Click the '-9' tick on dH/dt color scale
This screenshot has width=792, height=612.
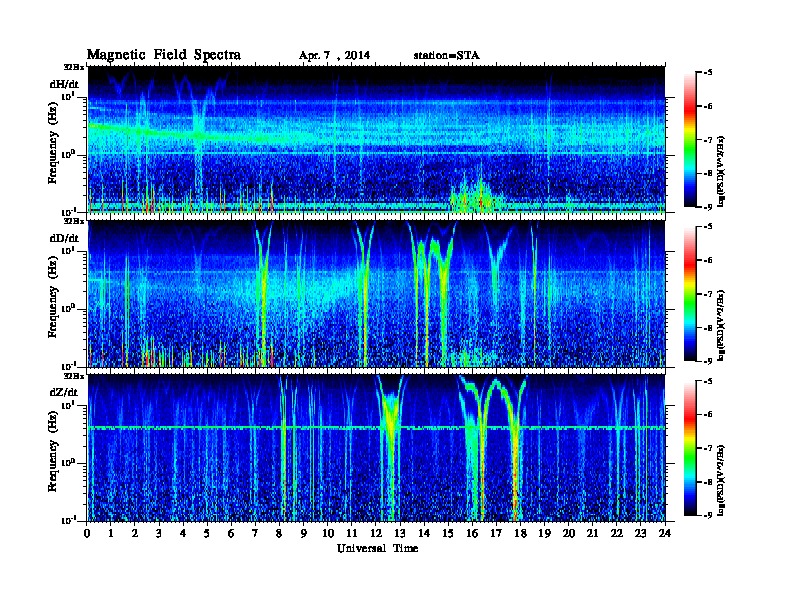click(707, 207)
